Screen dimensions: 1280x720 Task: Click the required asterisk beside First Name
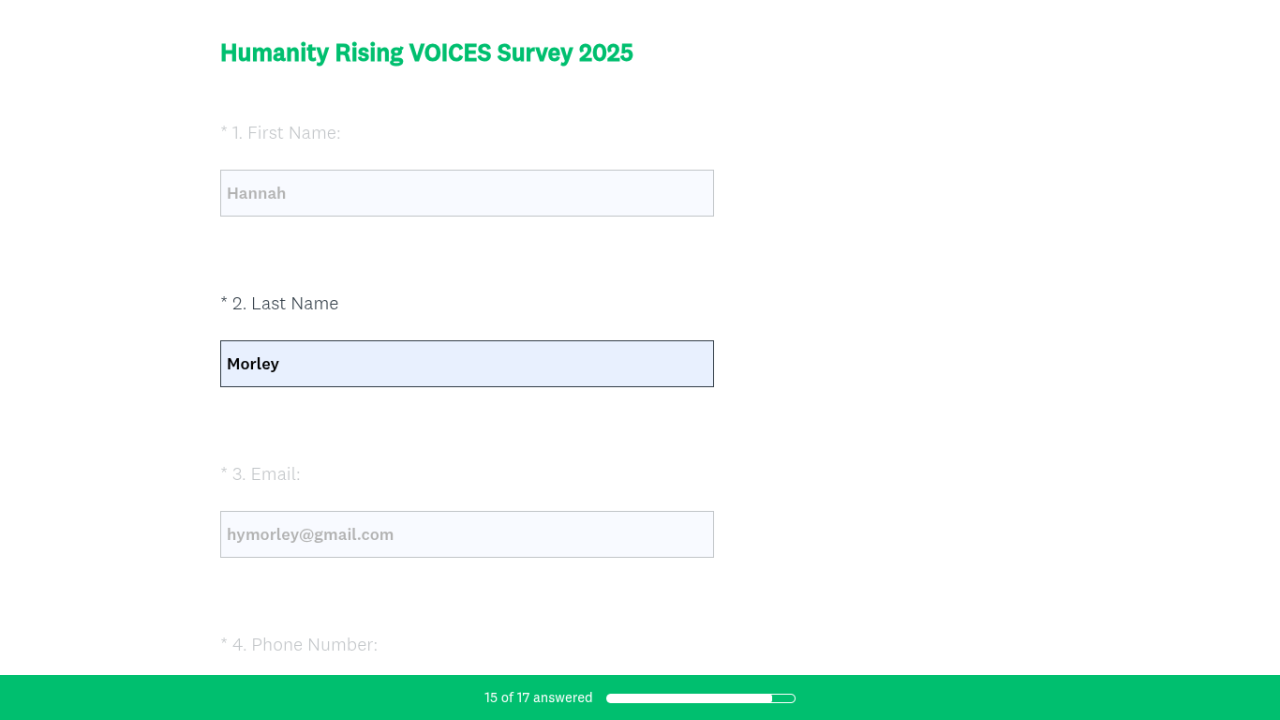click(224, 131)
